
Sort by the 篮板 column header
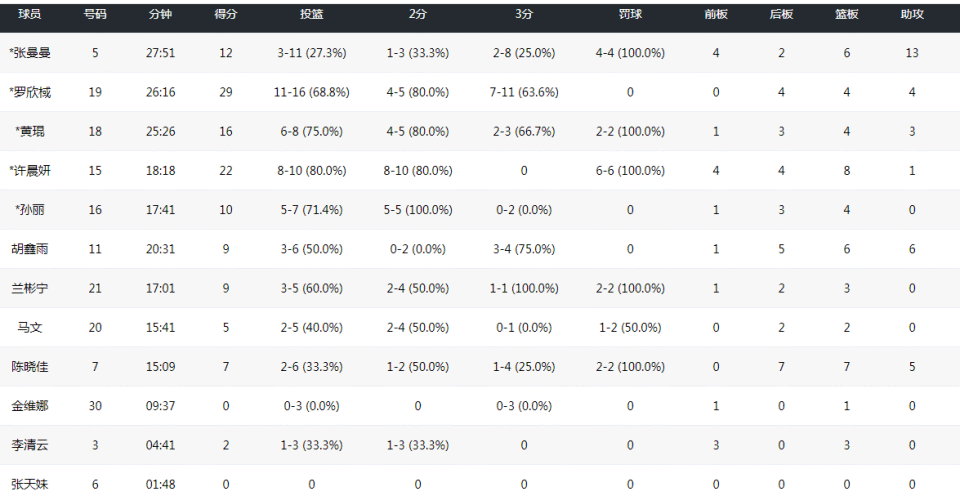pos(847,16)
